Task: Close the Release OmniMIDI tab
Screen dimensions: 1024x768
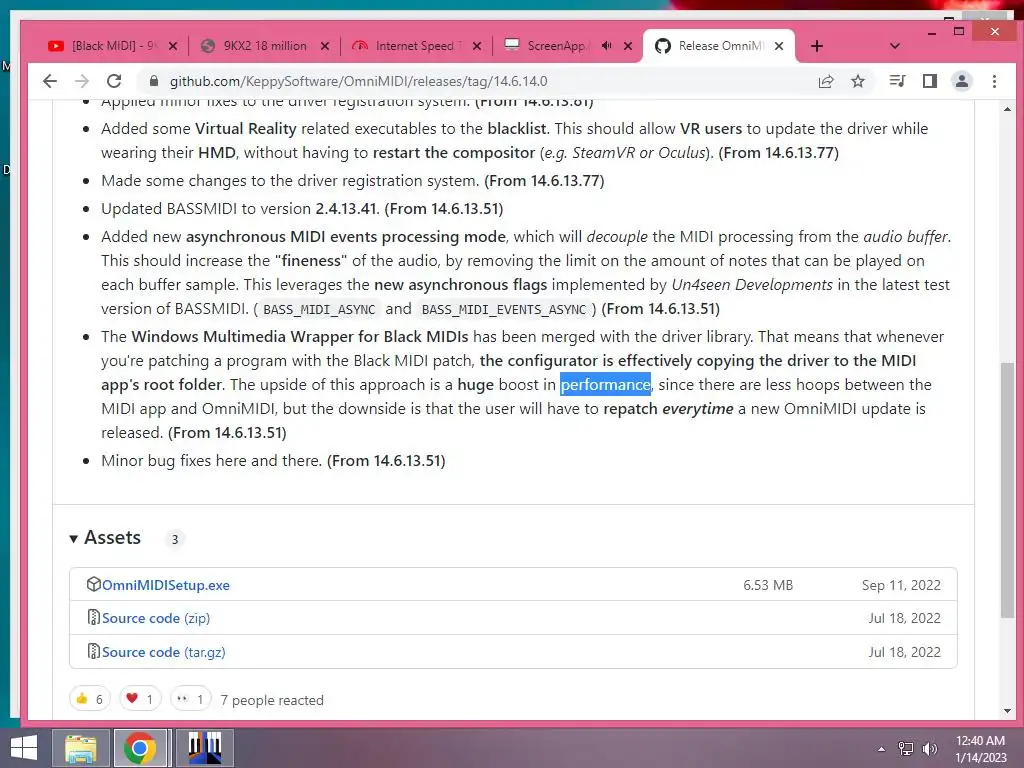Action: (779, 46)
